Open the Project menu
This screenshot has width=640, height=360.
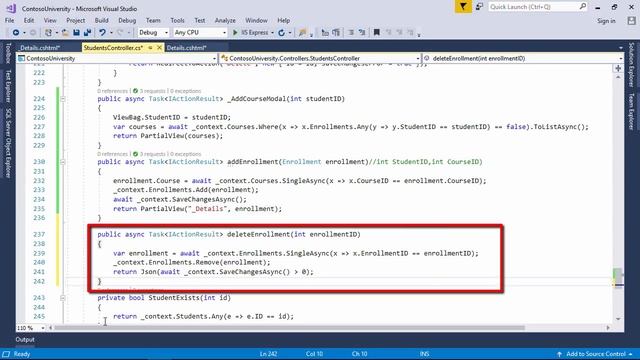[x=76, y=20]
